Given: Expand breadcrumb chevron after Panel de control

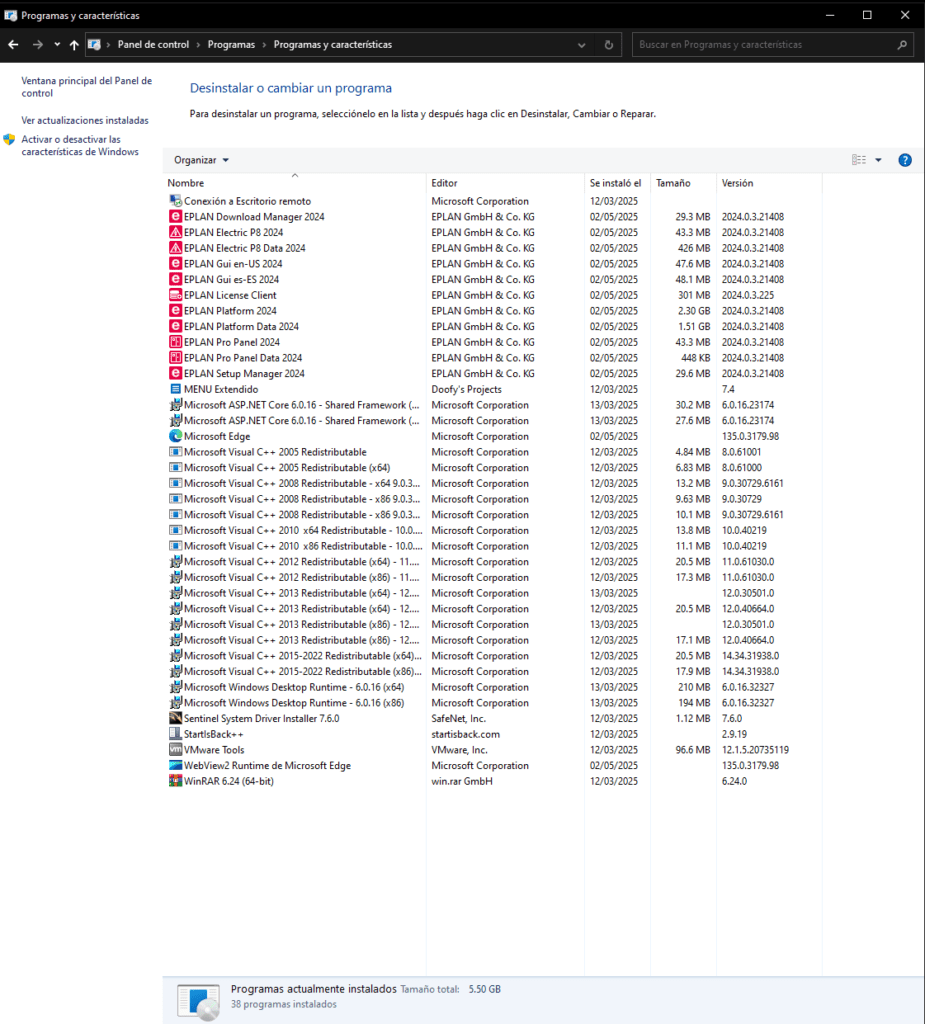Looking at the screenshot, I should point(198,44).
